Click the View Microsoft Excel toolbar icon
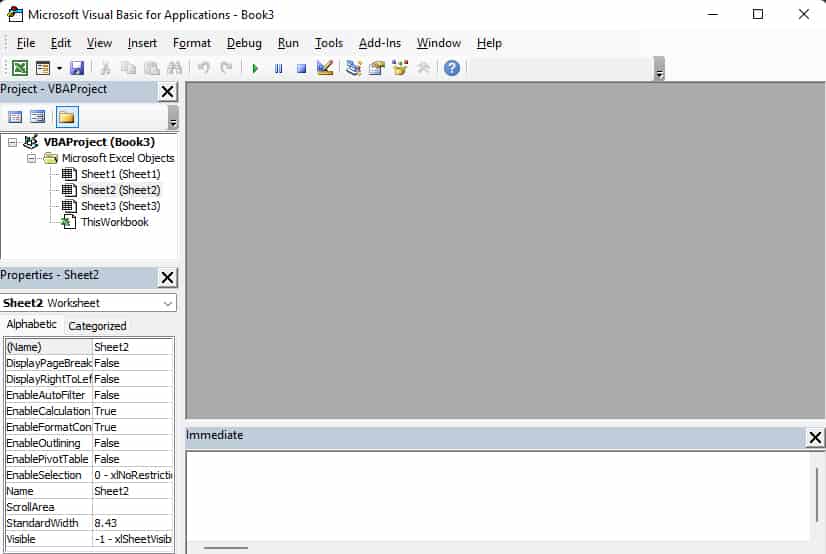 point(20,68)
